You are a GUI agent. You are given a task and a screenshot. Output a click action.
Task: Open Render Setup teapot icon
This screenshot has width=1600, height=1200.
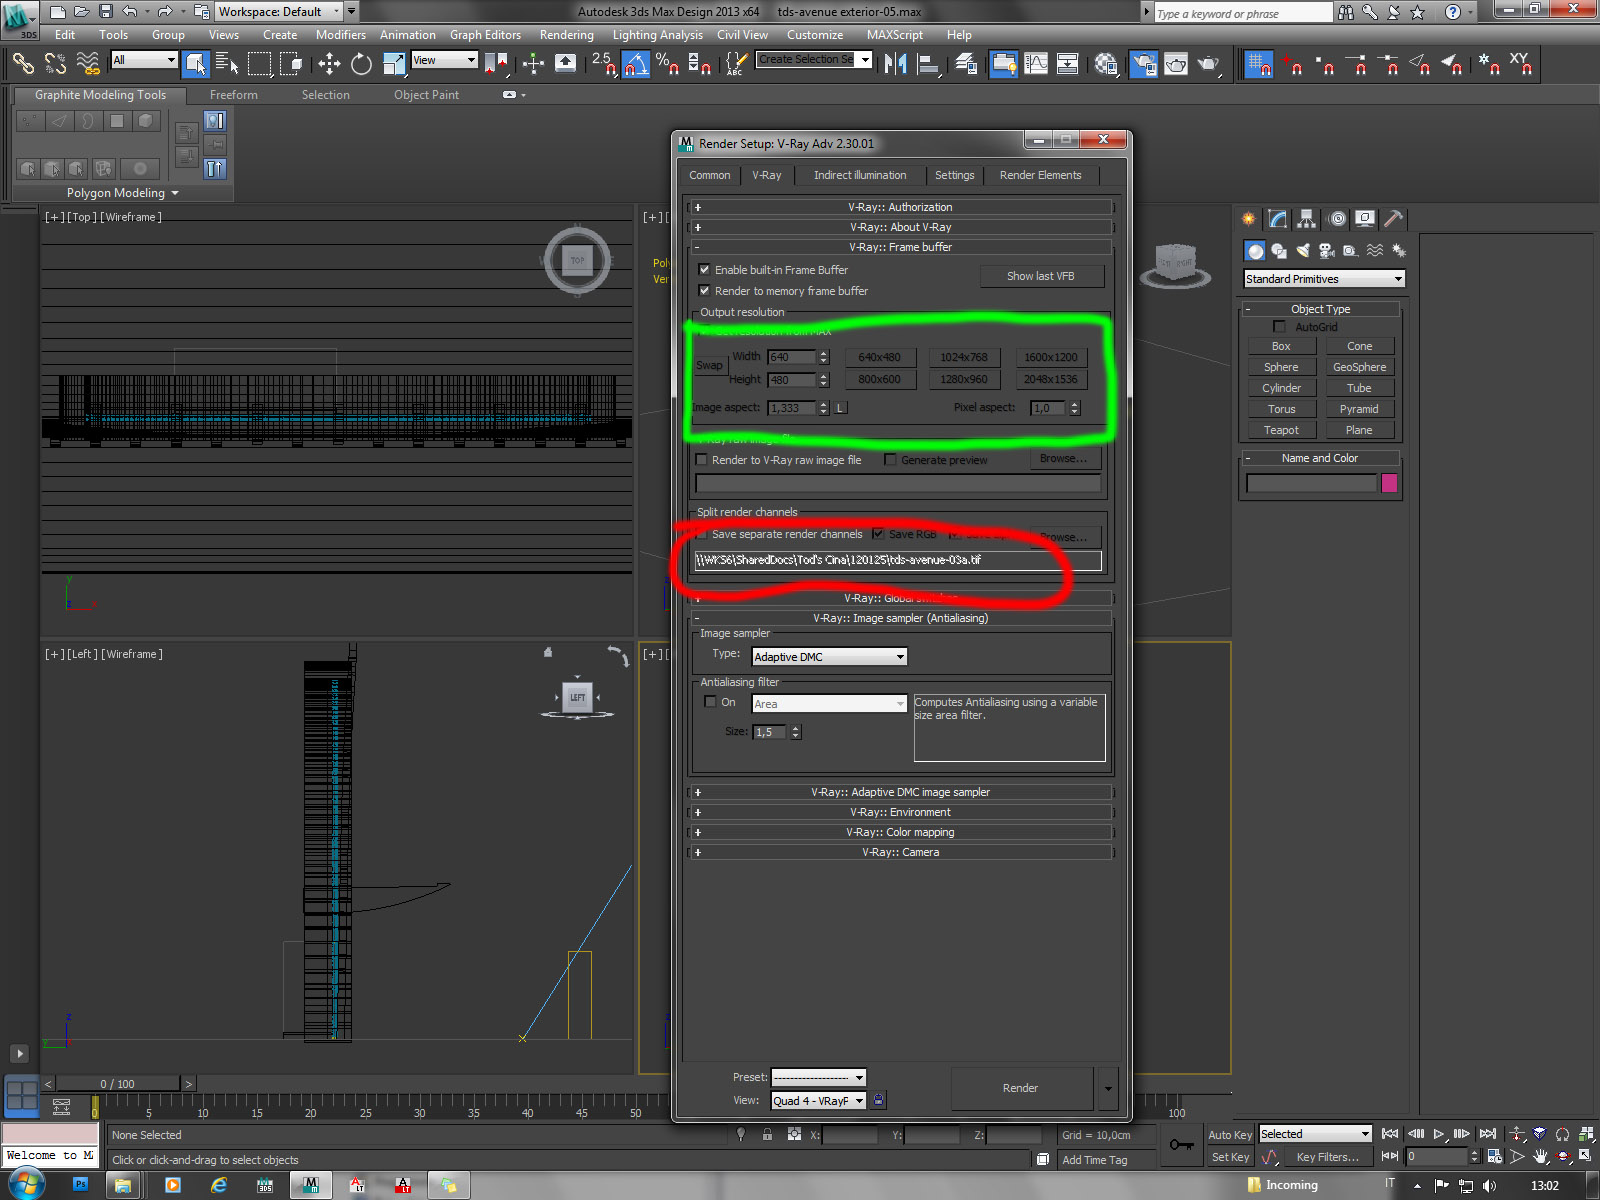pyautogui.click(x=1143, y=64)
